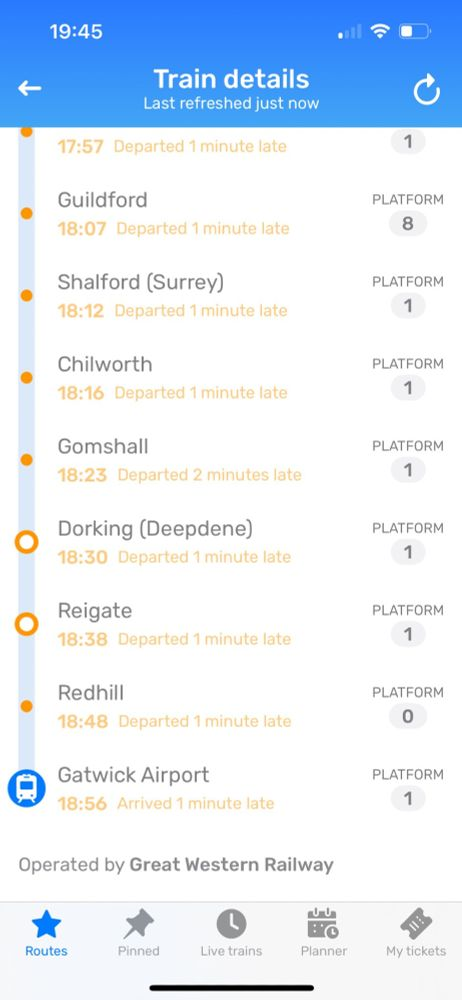Image resolution: width=462 pixels, height=1000 pixels.
Task: Tap the Wi-Fi status icon
Action: point(380,31)
